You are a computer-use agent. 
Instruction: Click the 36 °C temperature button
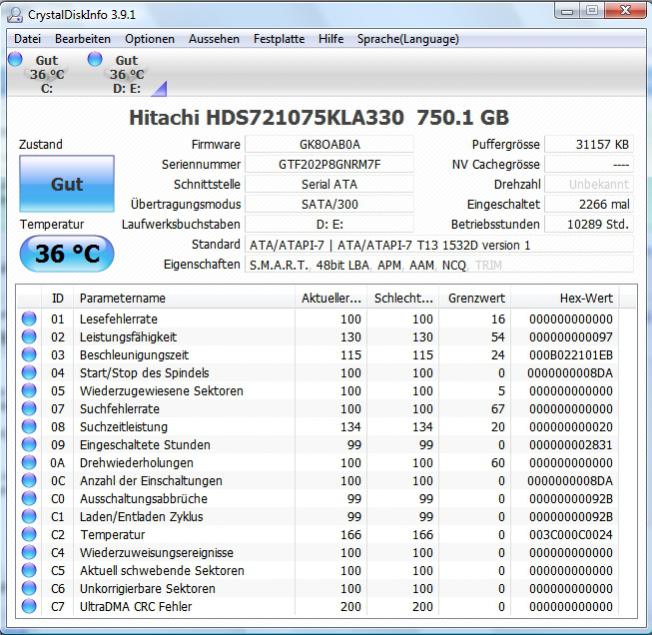point(67,254)
